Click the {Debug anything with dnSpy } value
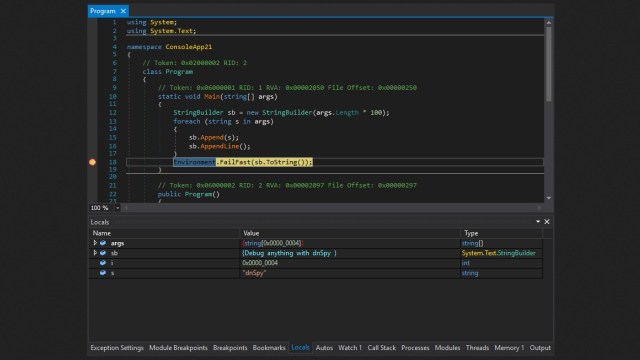Screen dimensions: 640x360 (289, 253)
